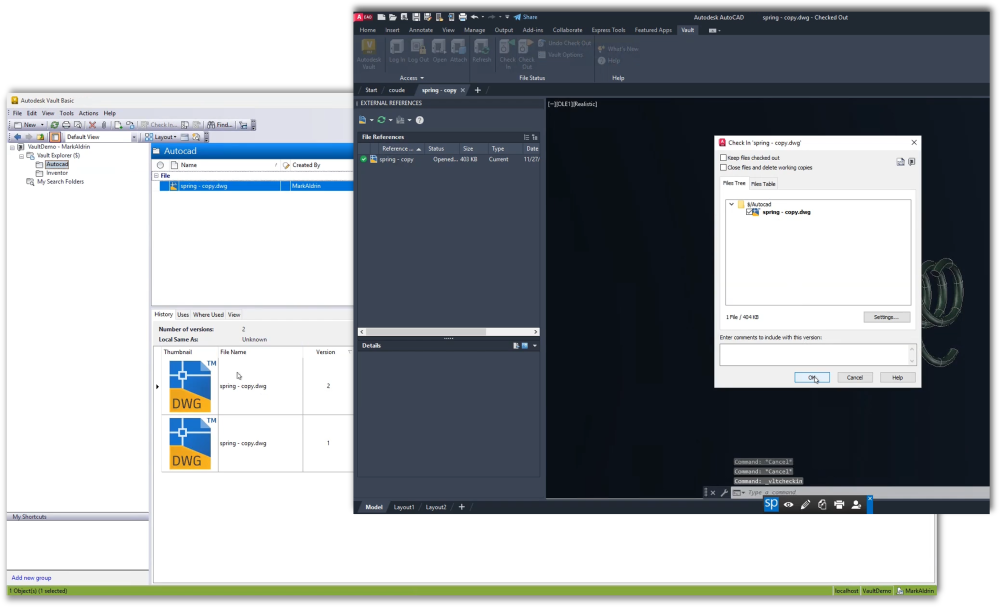This screenshot has height=607, width=1000.
Task: Open the New button dropdown arrow in Vault
Action: pos(42,125)
